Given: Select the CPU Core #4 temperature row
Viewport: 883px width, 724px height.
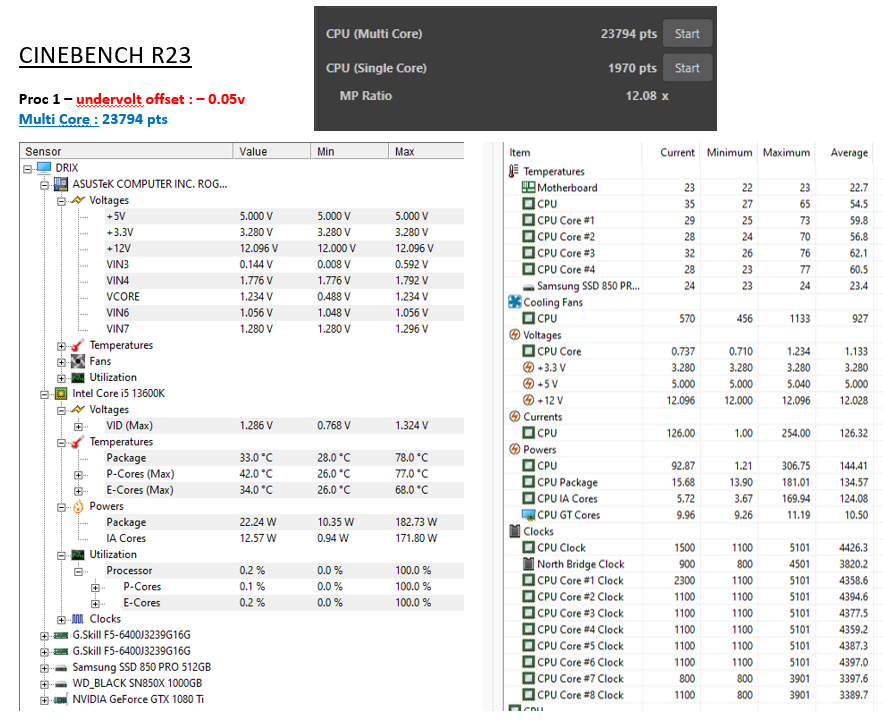Looking at the screenshot, I should 688,269.
